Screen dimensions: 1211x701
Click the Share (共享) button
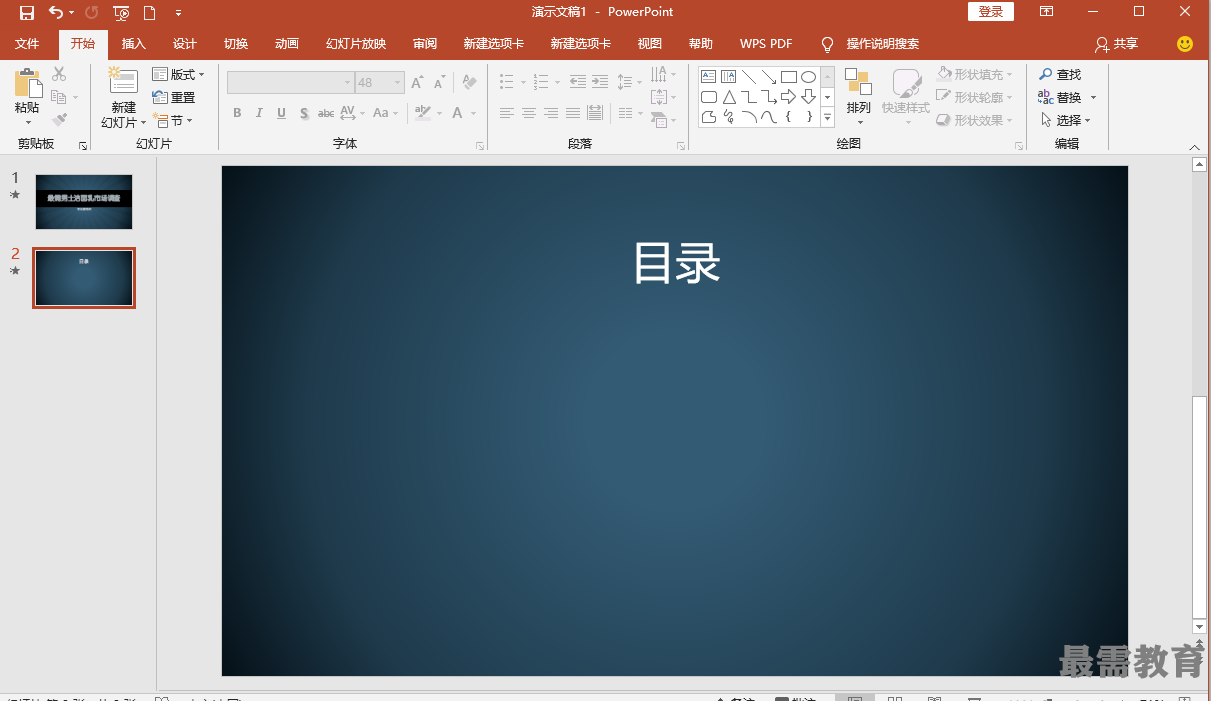[x=1117, y=44]
